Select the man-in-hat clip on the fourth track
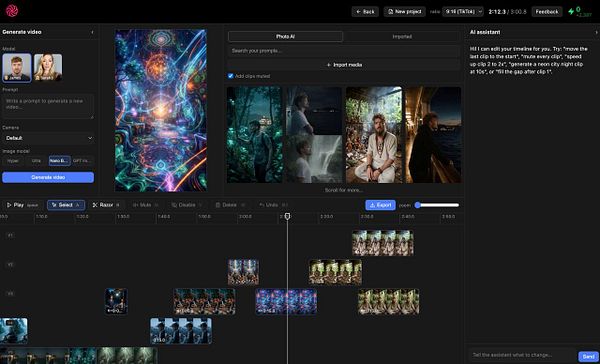The image size is (600, 364). point(181,330)
